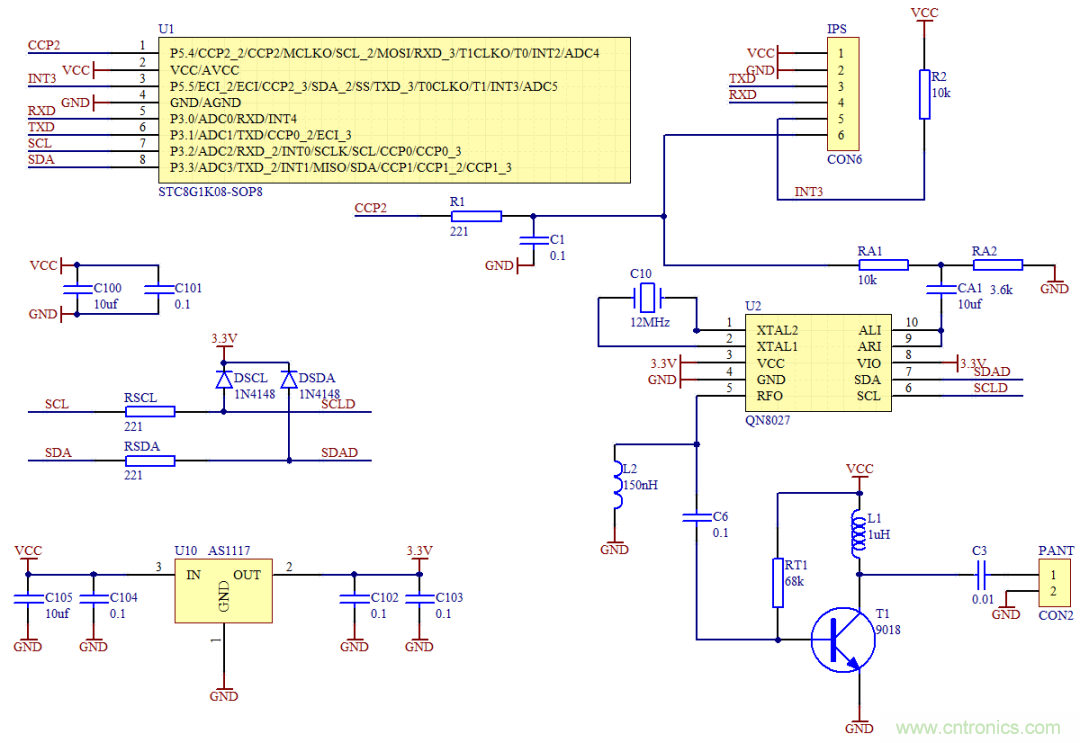The width and height of the screenshot is (1080, 743).
Task: Select the C1 0.1 capacitor symbol
Action: click(x=534, y=243)
